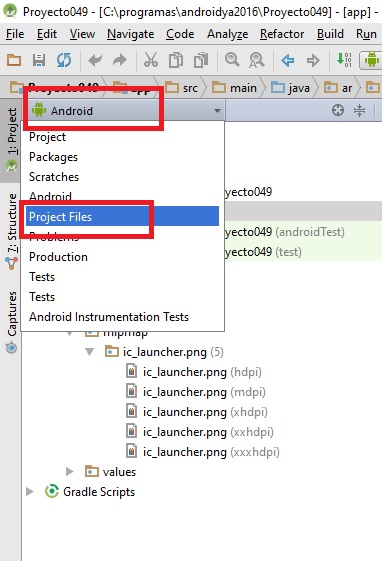Image resolution: width=382 pixels, height=561 pixels.
Task: Click the Back navigation arrow
Action: (288, 60)
